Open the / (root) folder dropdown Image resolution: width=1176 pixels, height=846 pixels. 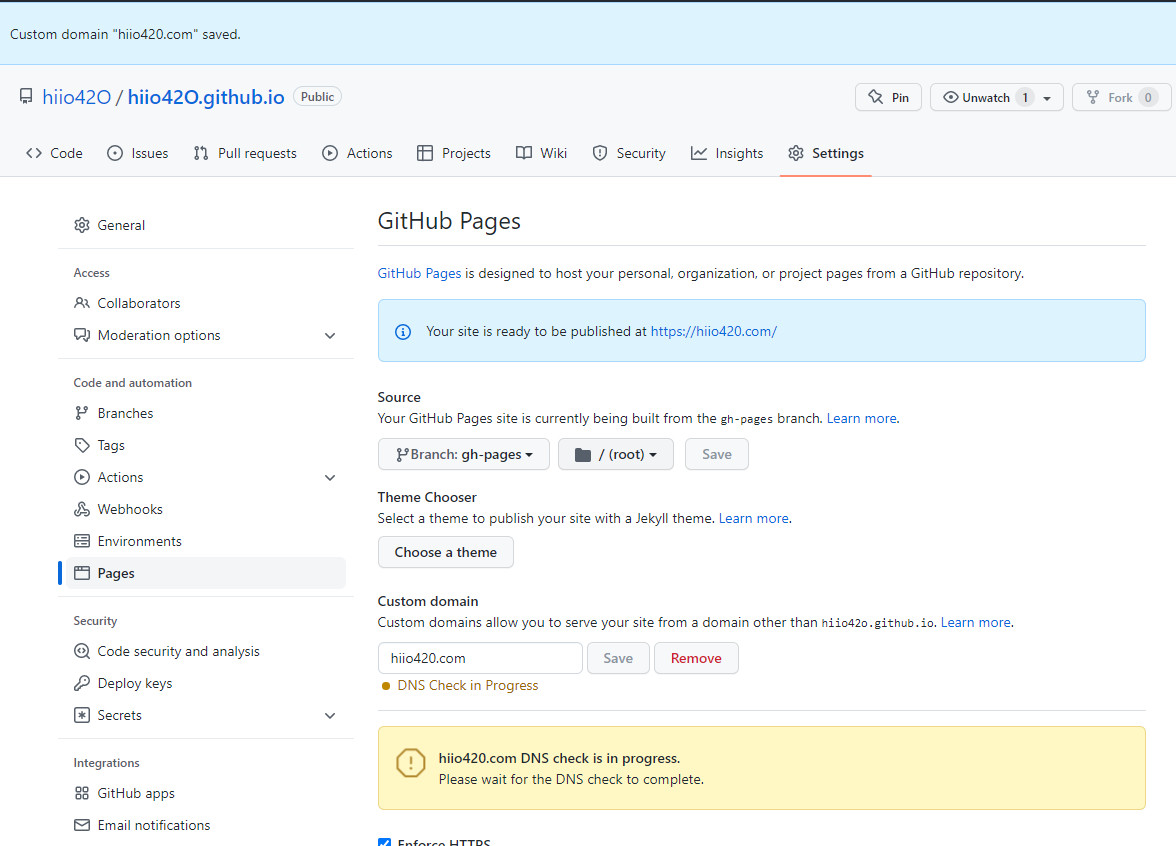coord(616,454)
